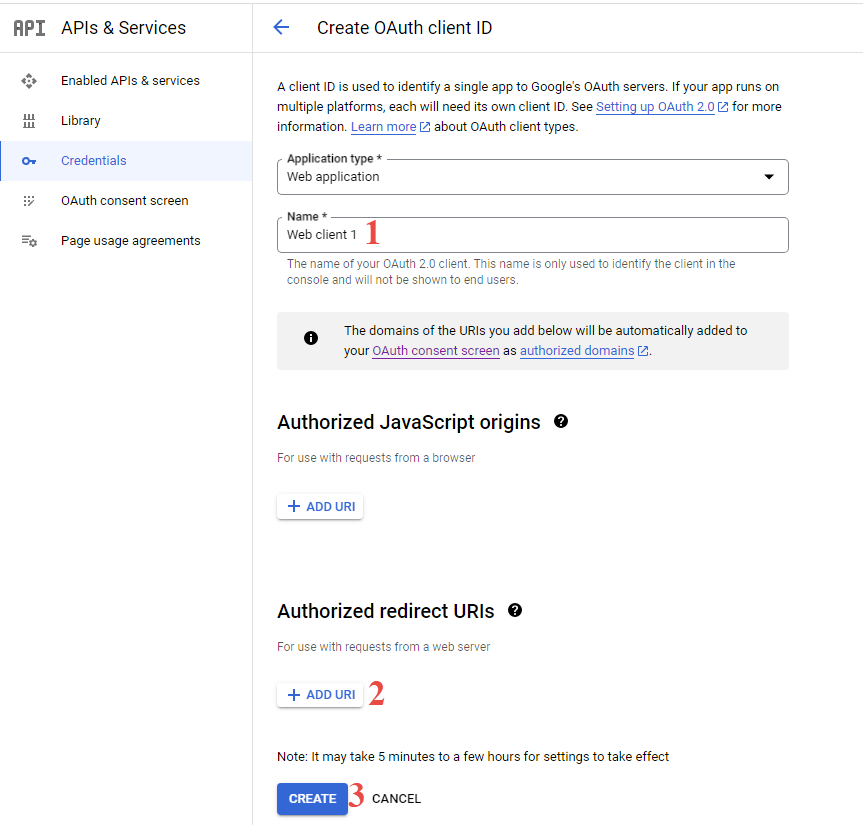Select Credentials in the sidebar

(126, 161)
